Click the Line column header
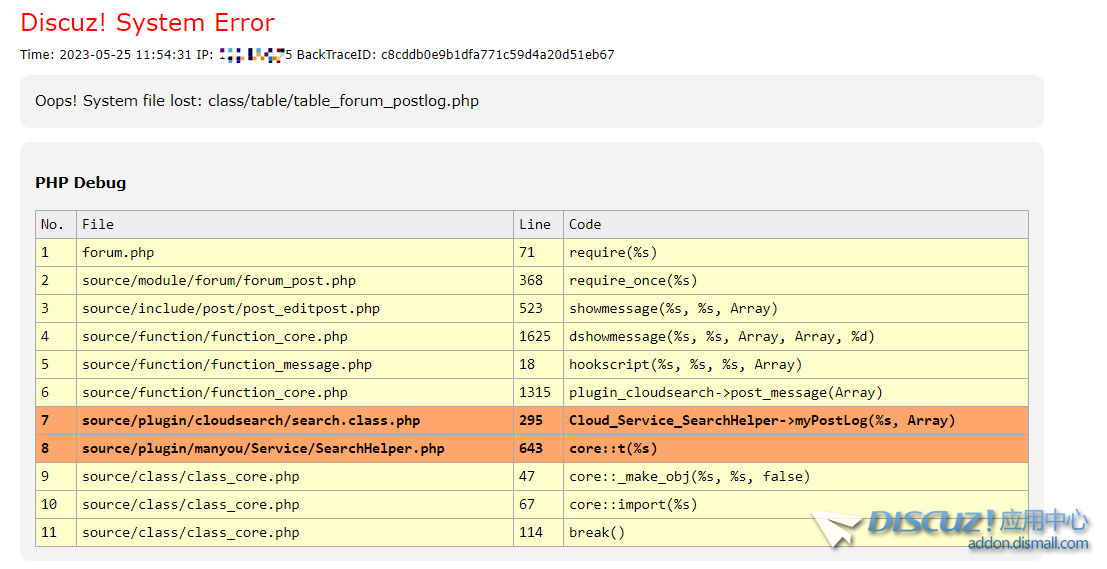 (535, 224)
